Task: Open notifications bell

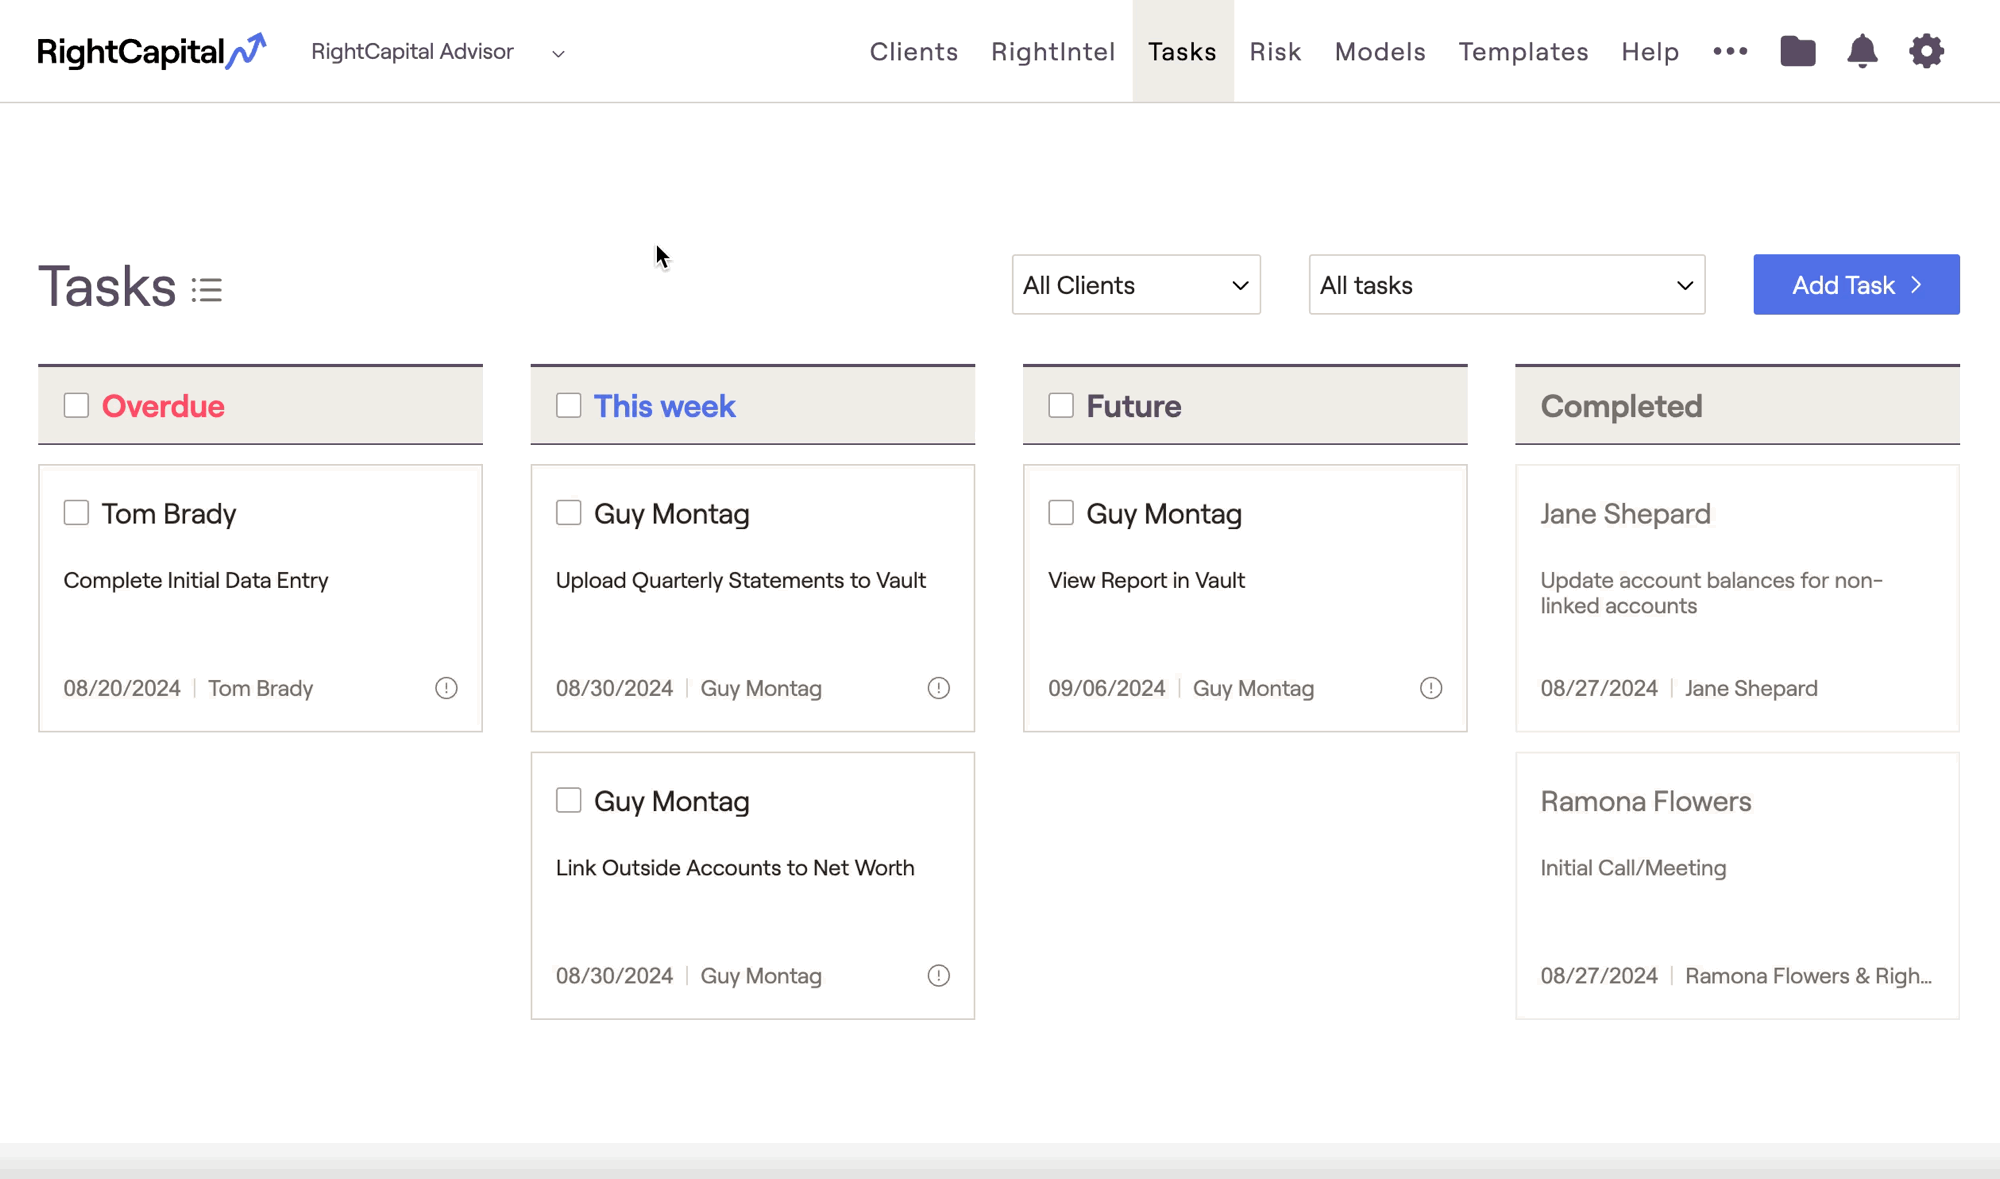Action: (x=1862, y=51)
